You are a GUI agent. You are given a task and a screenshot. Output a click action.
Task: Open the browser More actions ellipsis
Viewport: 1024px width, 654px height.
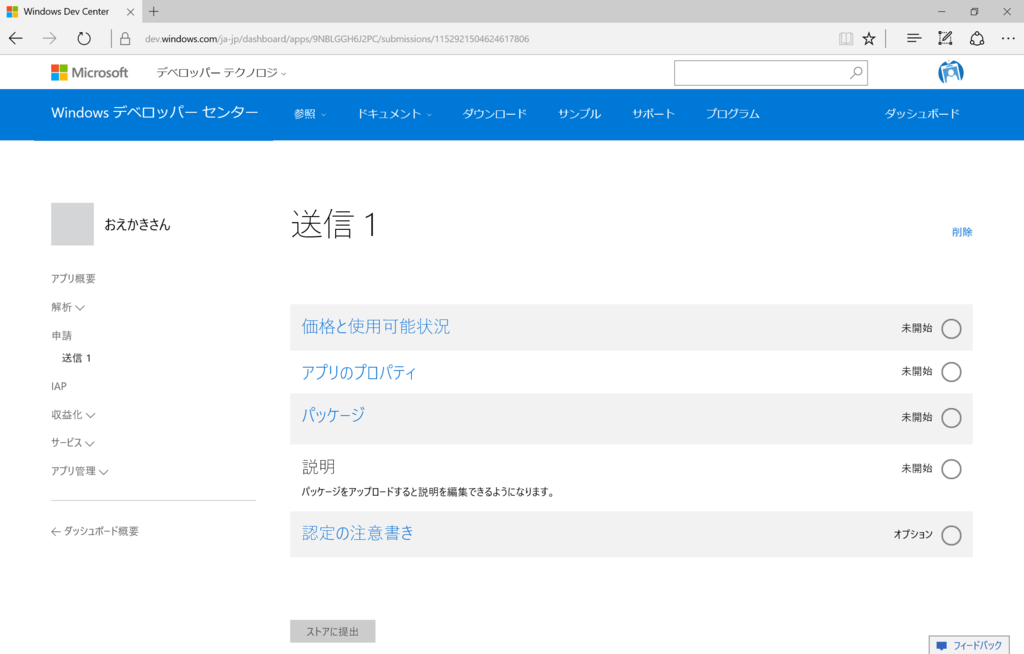point(1008,39)
